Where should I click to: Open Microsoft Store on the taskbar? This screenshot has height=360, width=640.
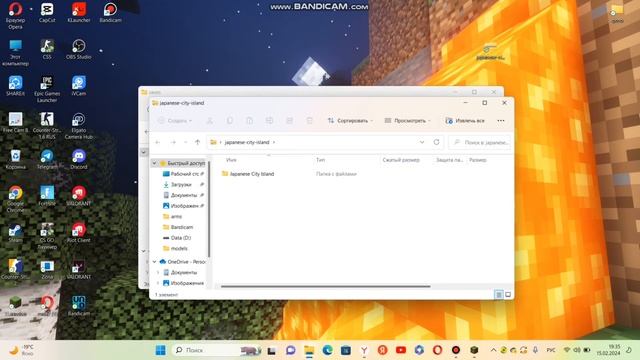tap(346, 350)
